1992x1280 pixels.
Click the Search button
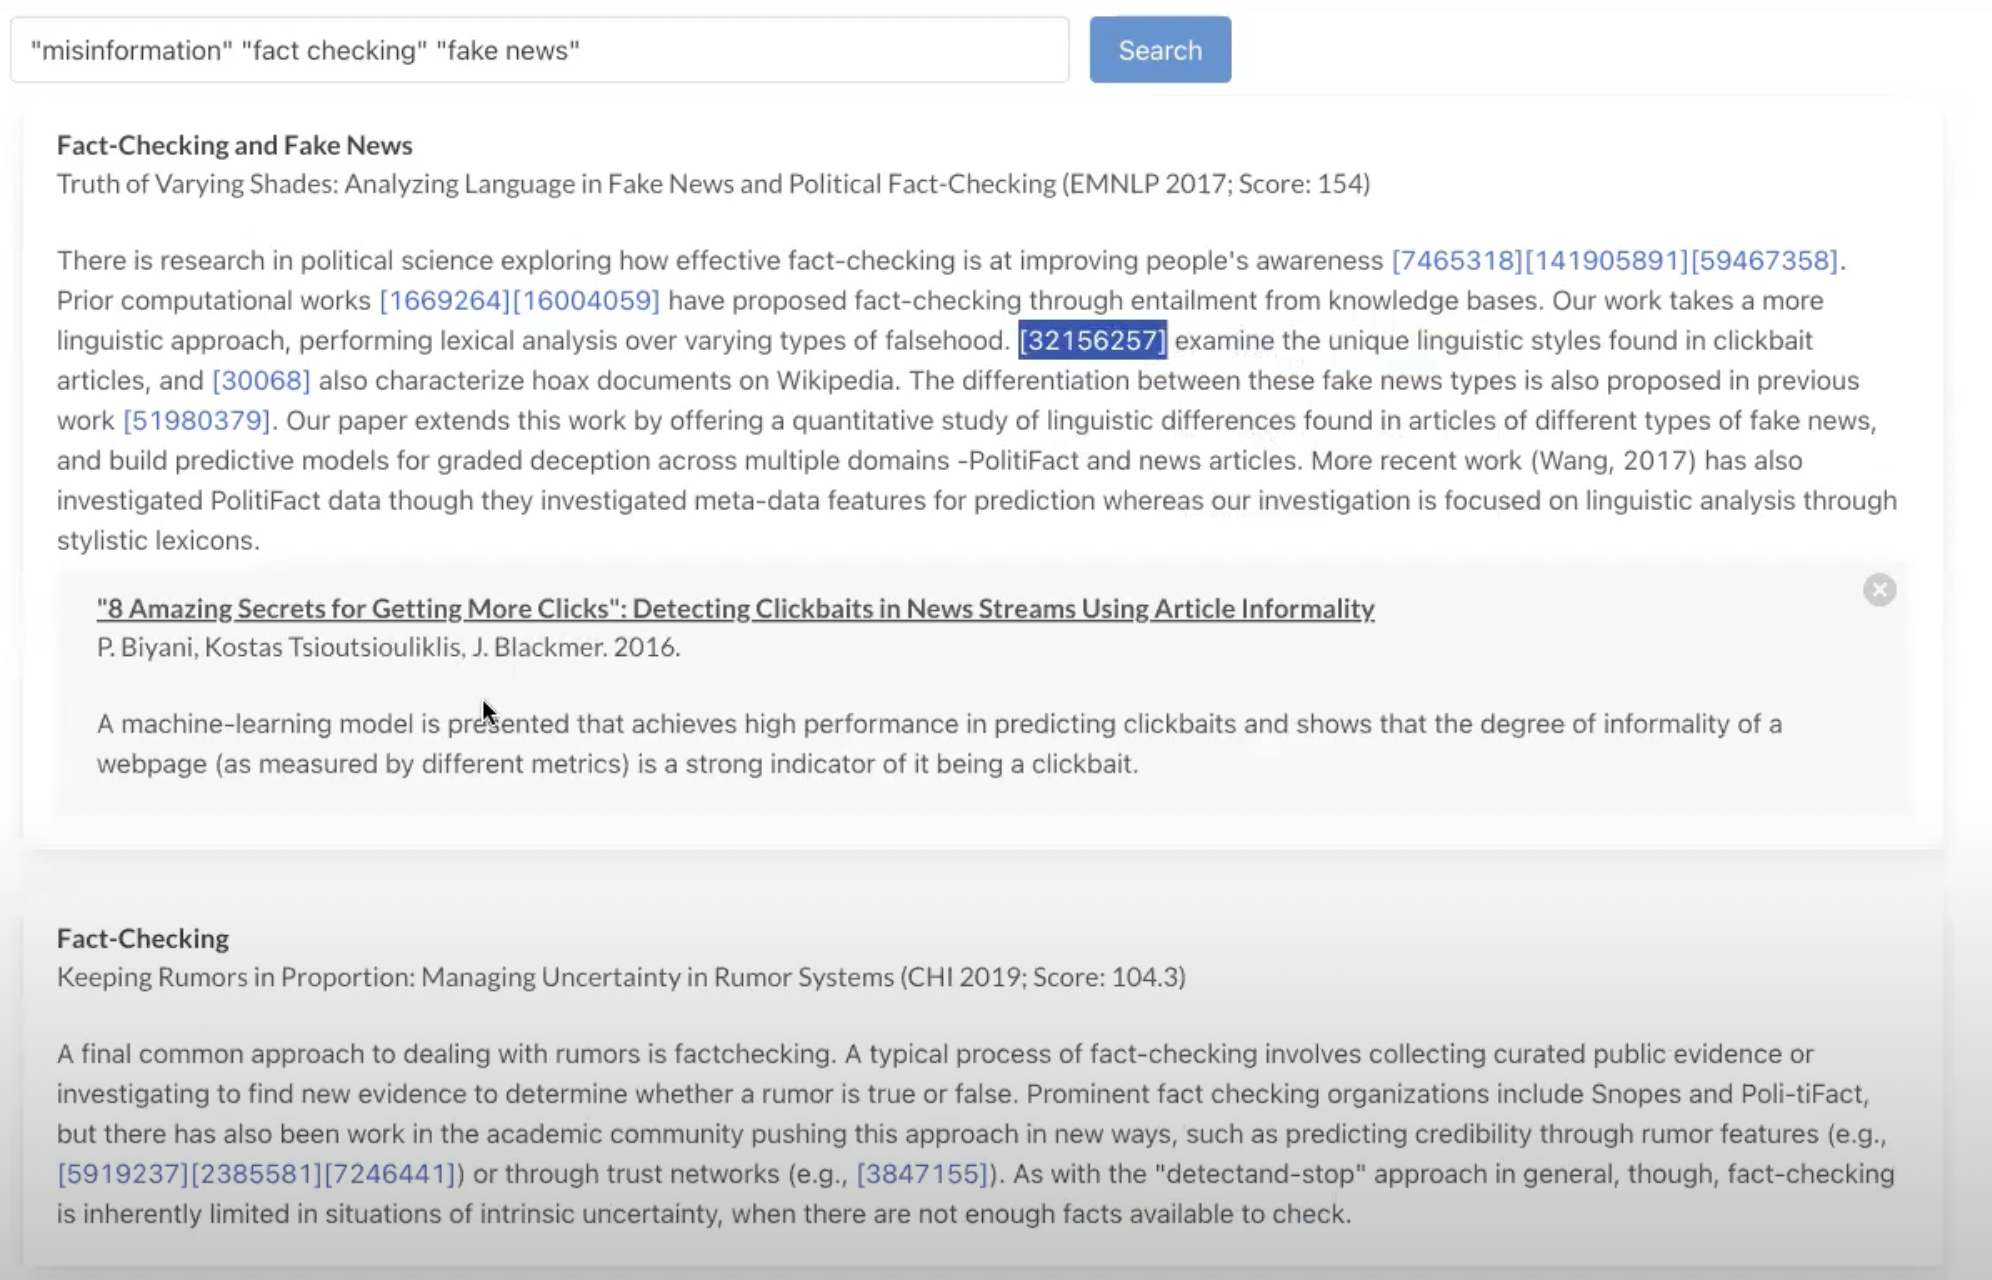pyautogui.click(x=1160, y=50)
